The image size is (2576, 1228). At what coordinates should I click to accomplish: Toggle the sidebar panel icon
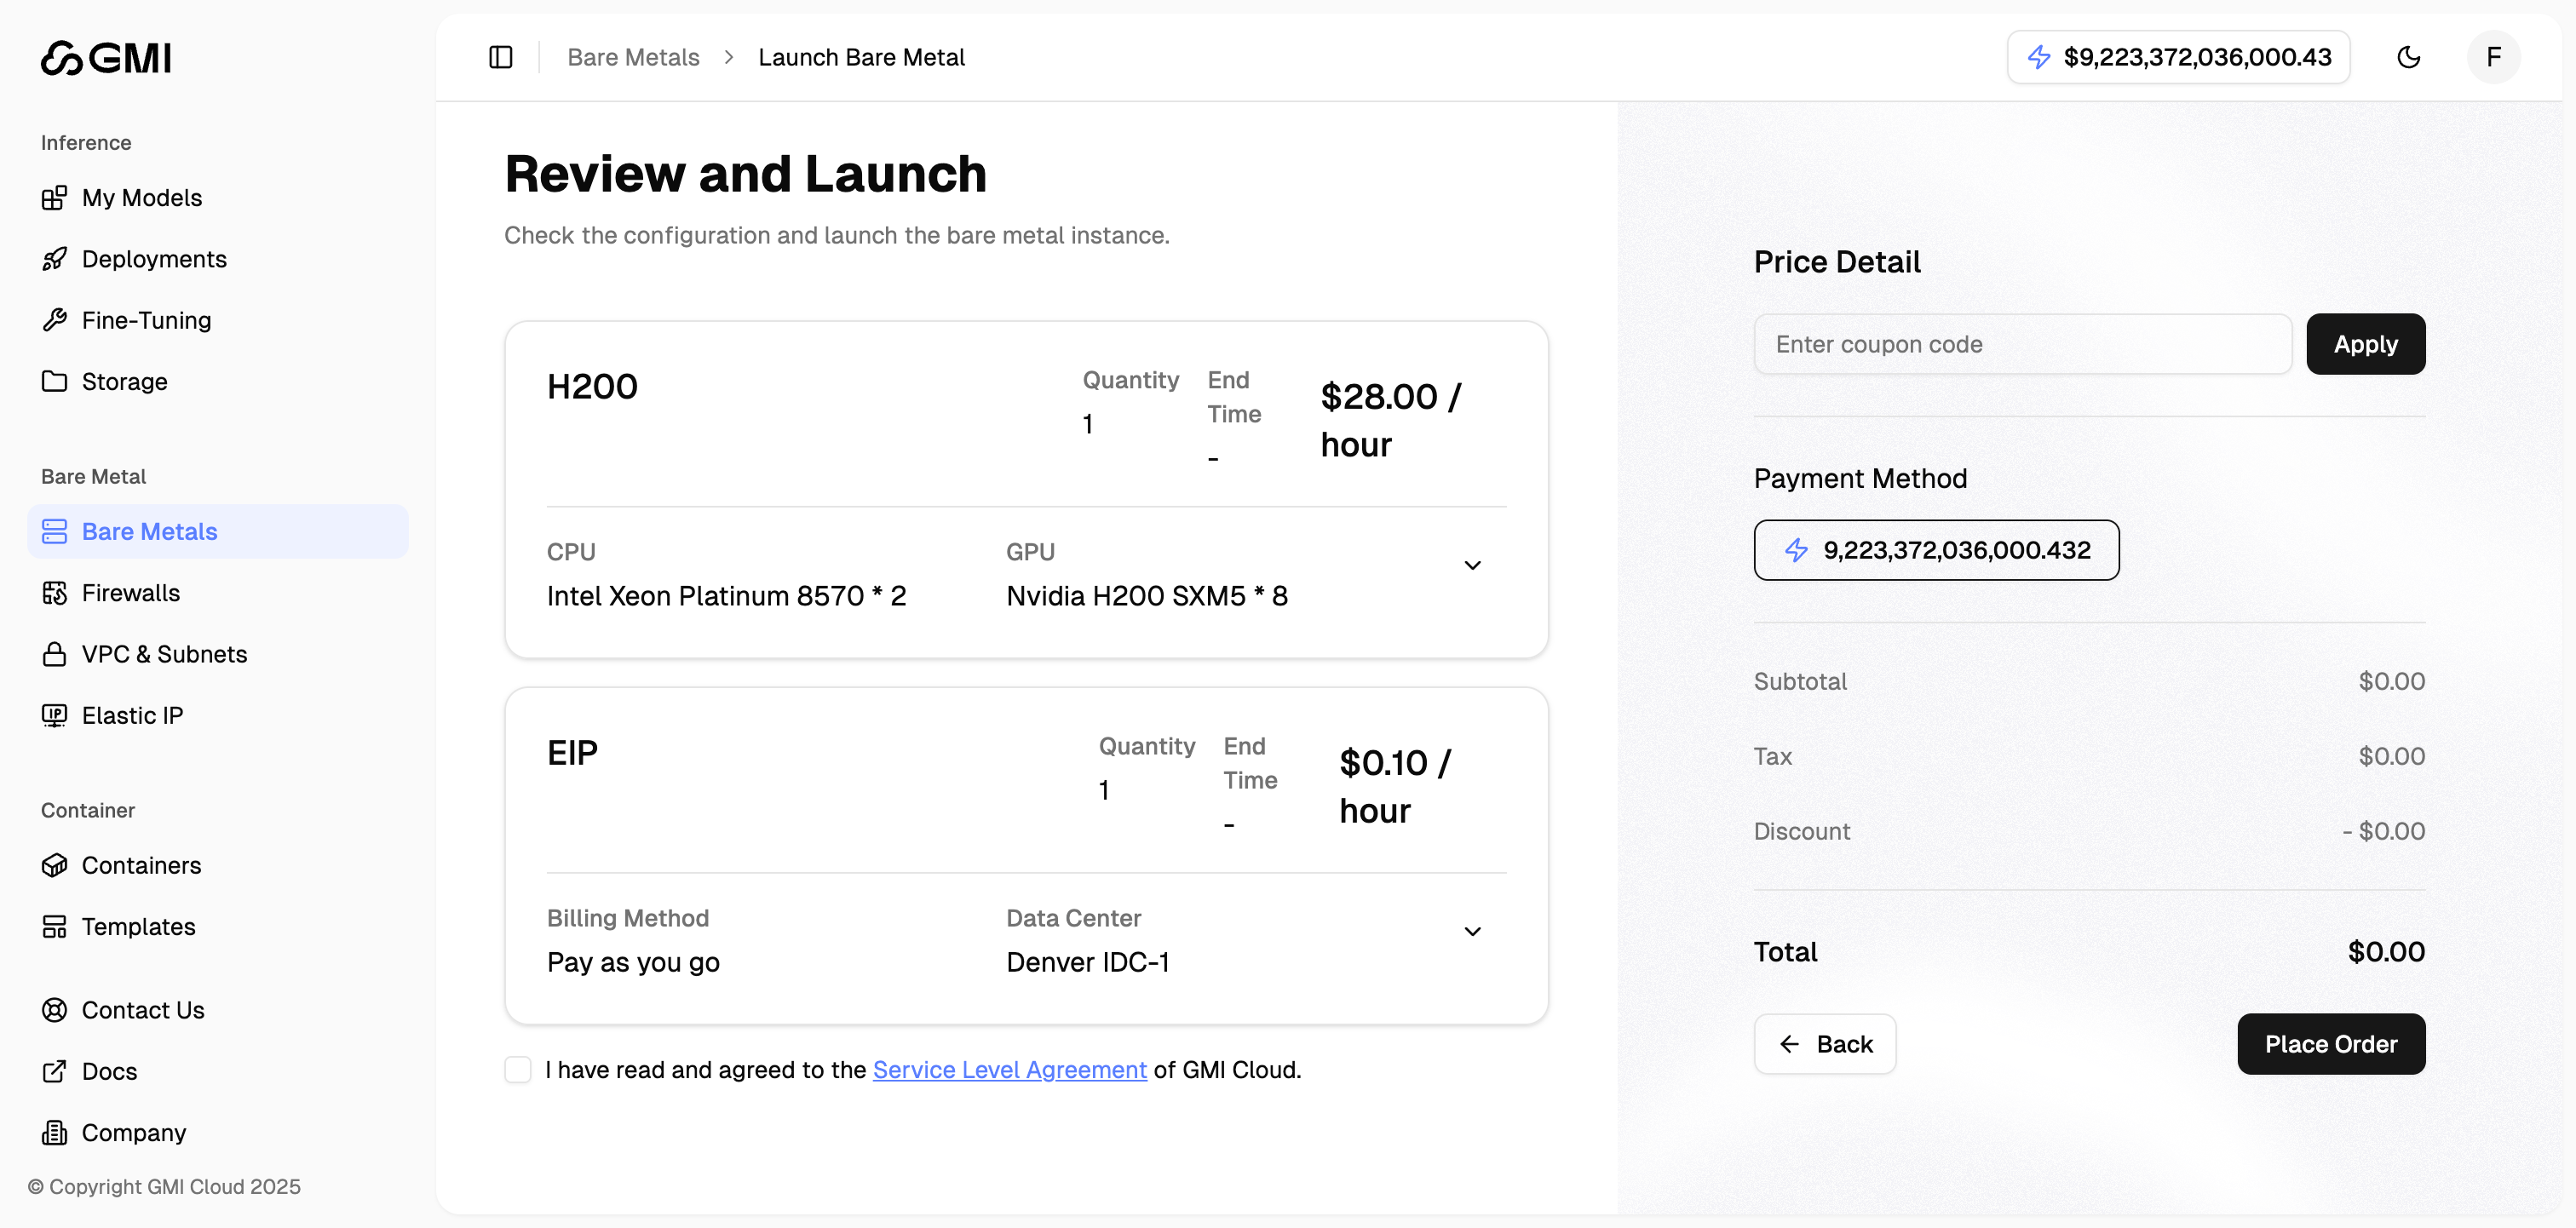pos(500,57)
